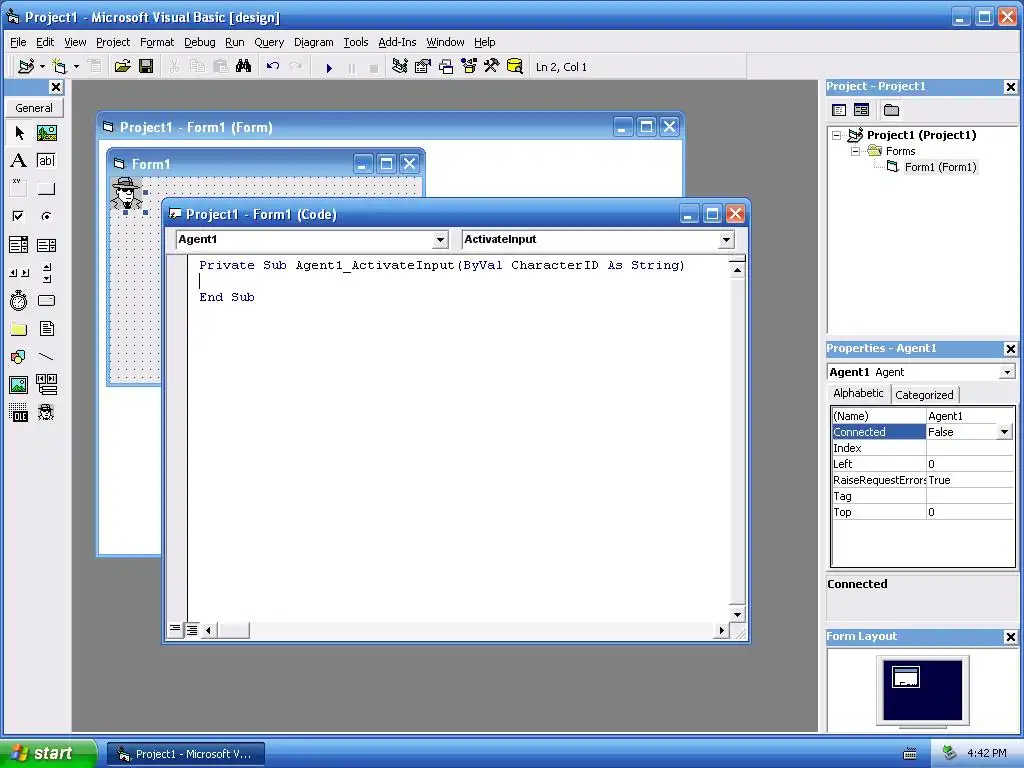
Task: Select the CommandButton control in the toolbox
Action: coord(46,189)
